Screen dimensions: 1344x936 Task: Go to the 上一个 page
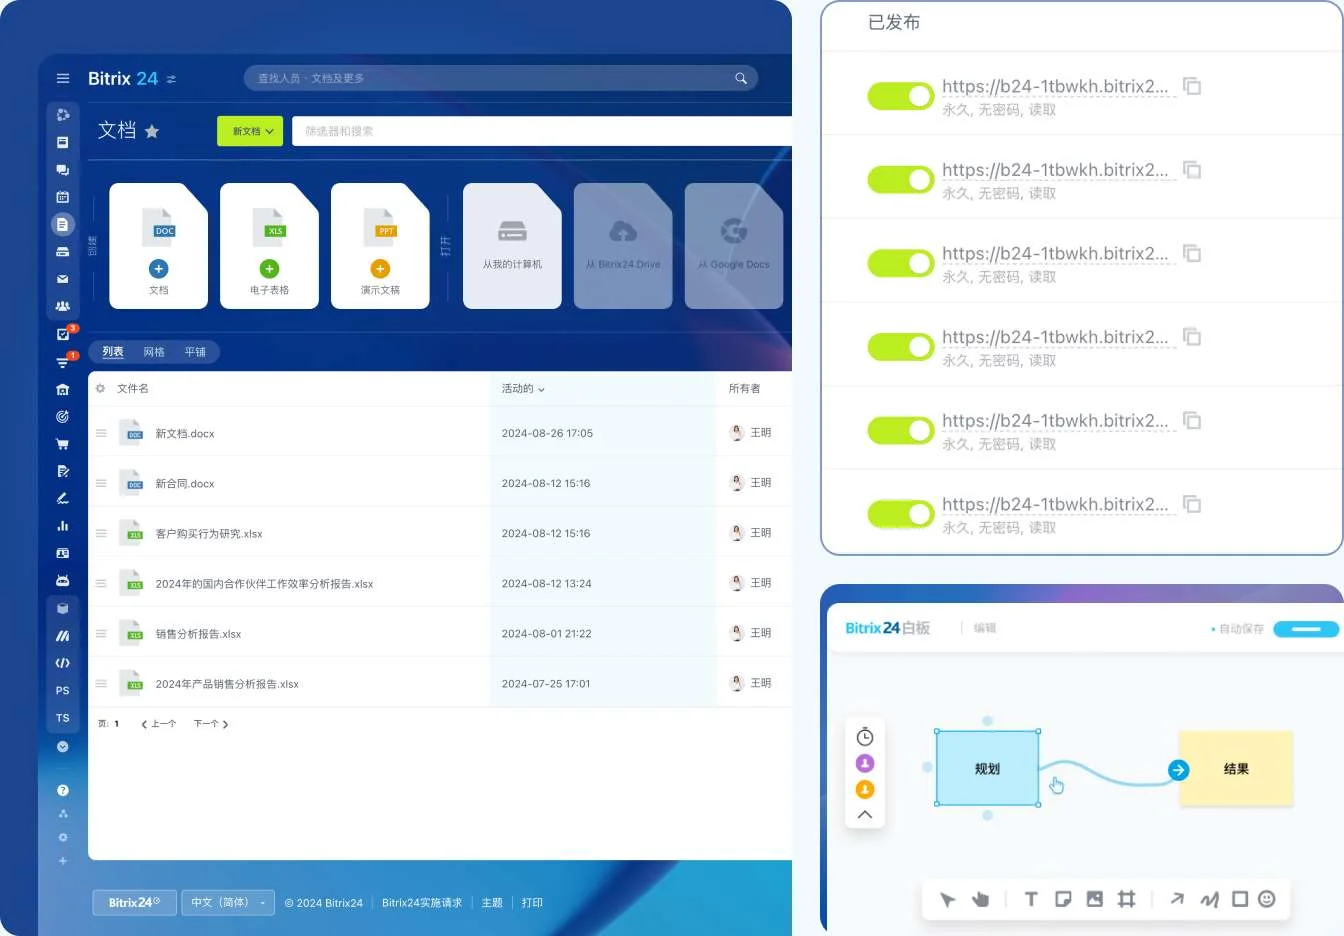tap(159, 724)
